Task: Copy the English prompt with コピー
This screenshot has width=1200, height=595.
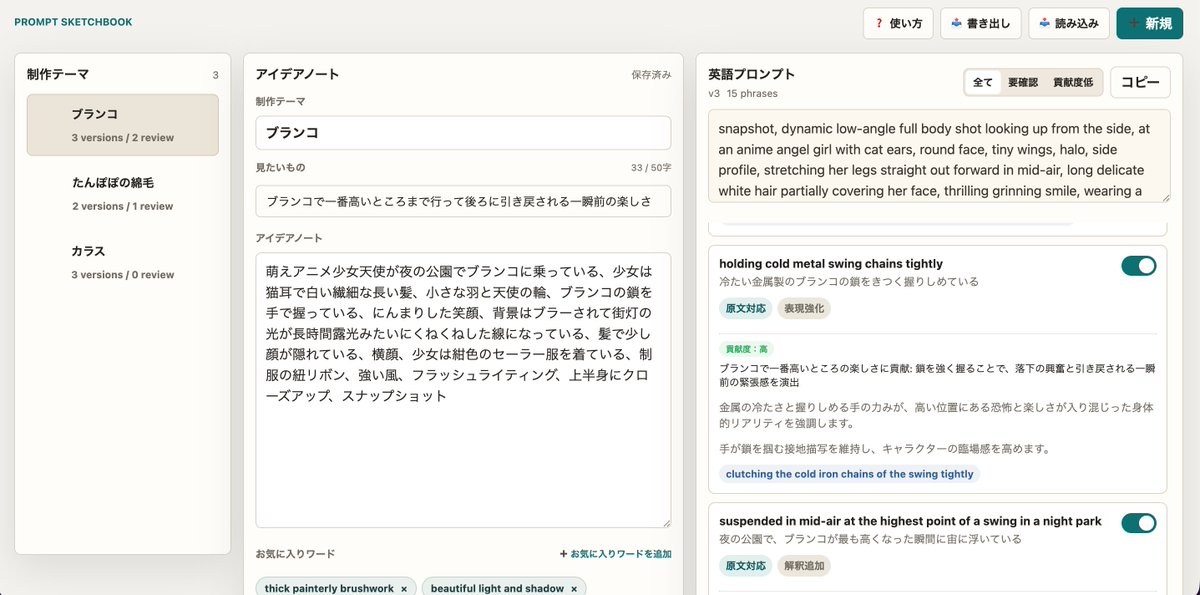Action: pos(1140,82)
